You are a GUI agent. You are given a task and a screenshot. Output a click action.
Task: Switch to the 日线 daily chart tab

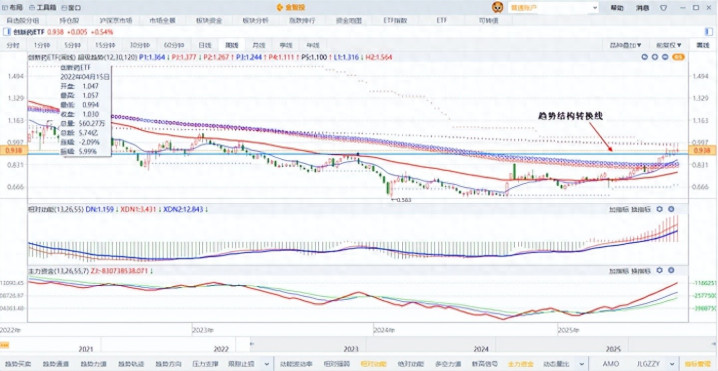[x=205, y=45]
